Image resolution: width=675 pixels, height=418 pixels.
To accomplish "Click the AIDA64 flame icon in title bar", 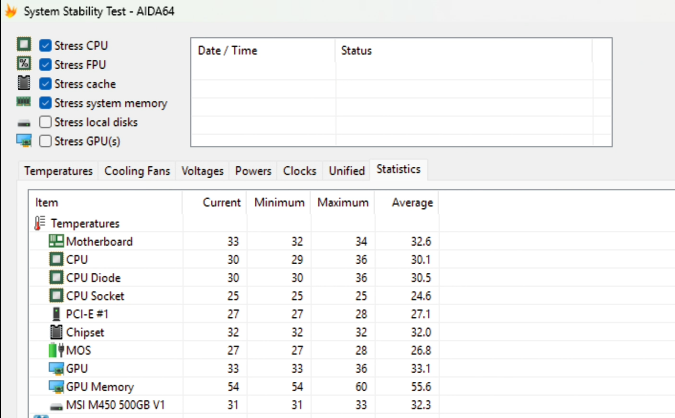I will click(8, 12).
